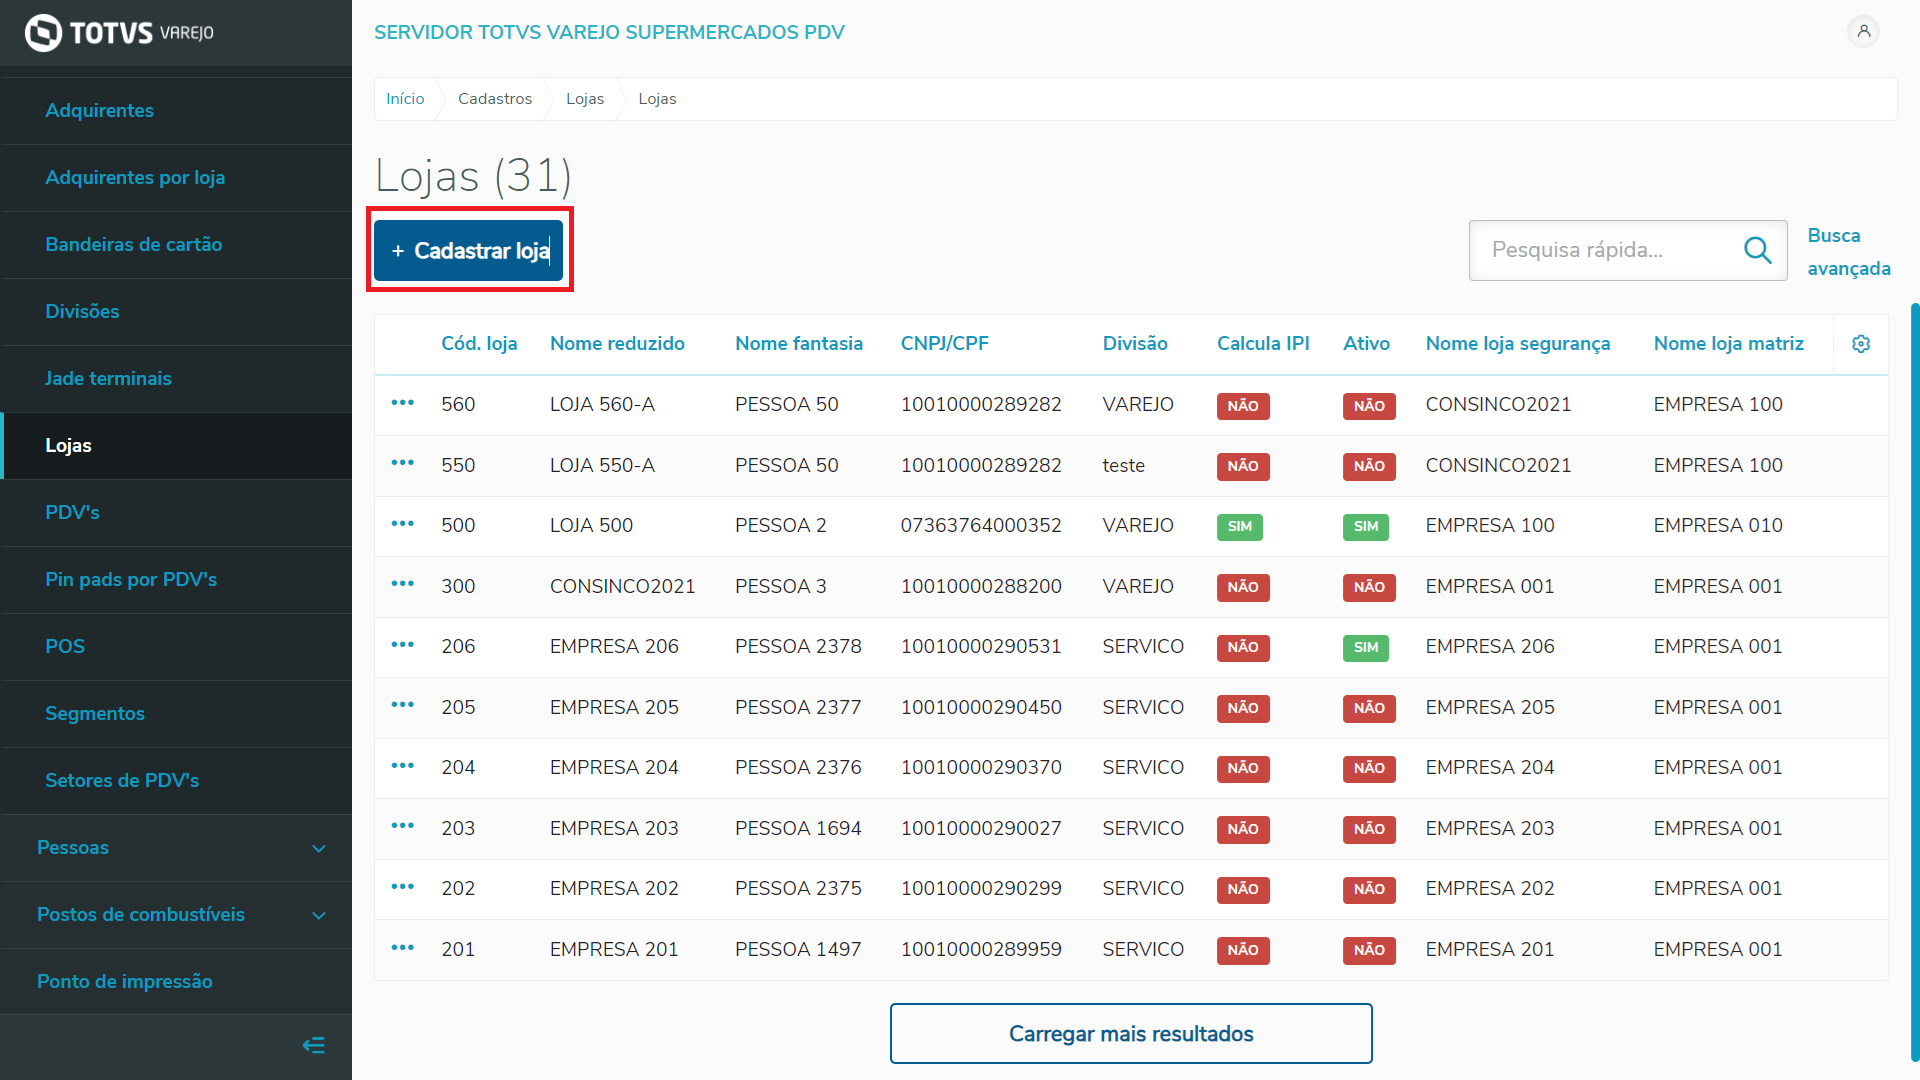Click the Cadastrar loja button
Image resolution: width=1920 pixels, height=1080 pixels.
pos(469,251)
